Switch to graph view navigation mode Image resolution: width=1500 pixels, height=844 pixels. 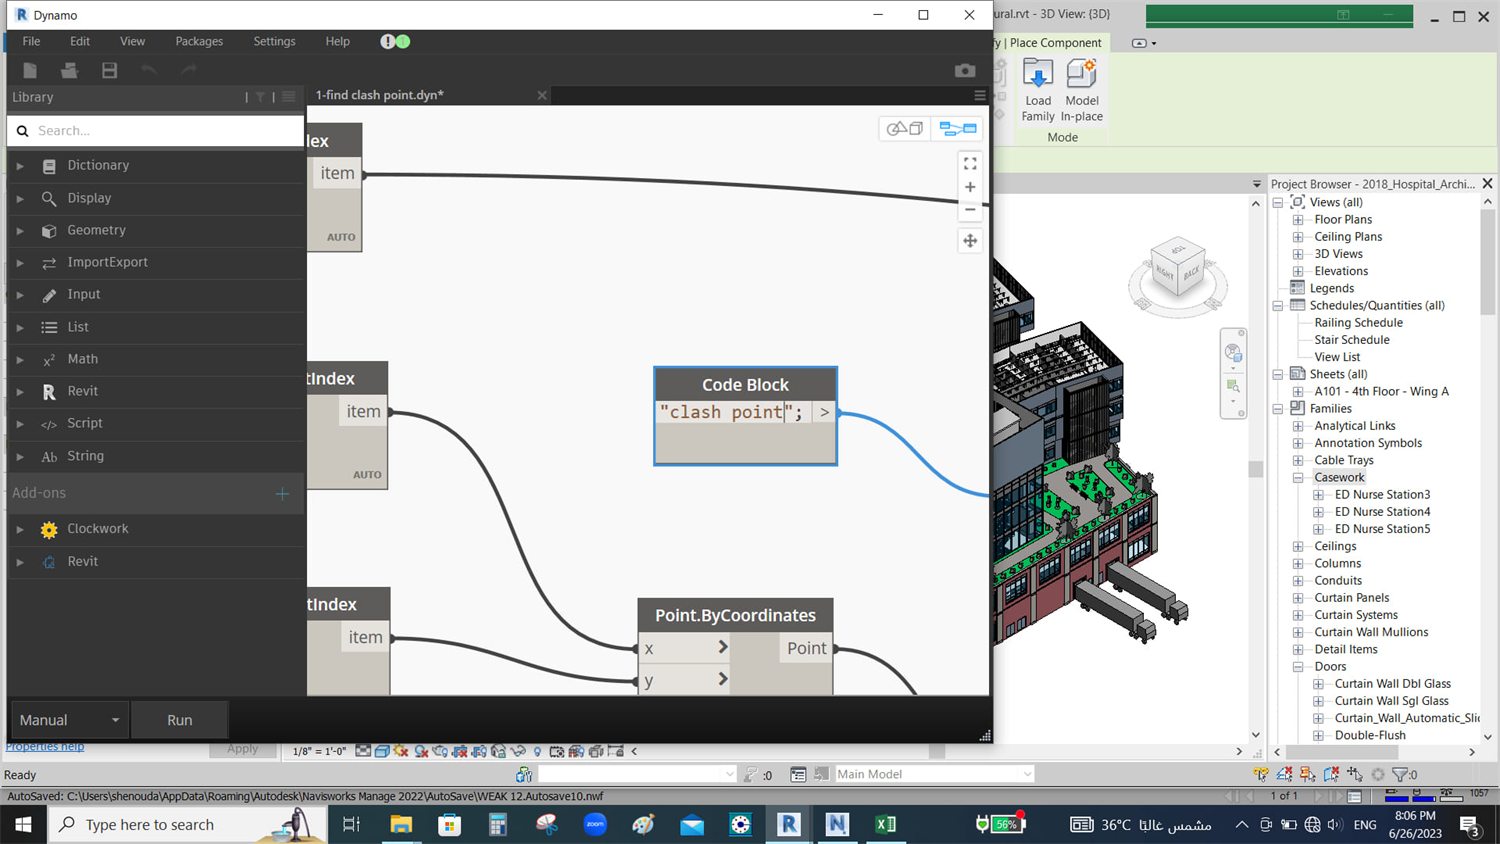tap(957, 128)
